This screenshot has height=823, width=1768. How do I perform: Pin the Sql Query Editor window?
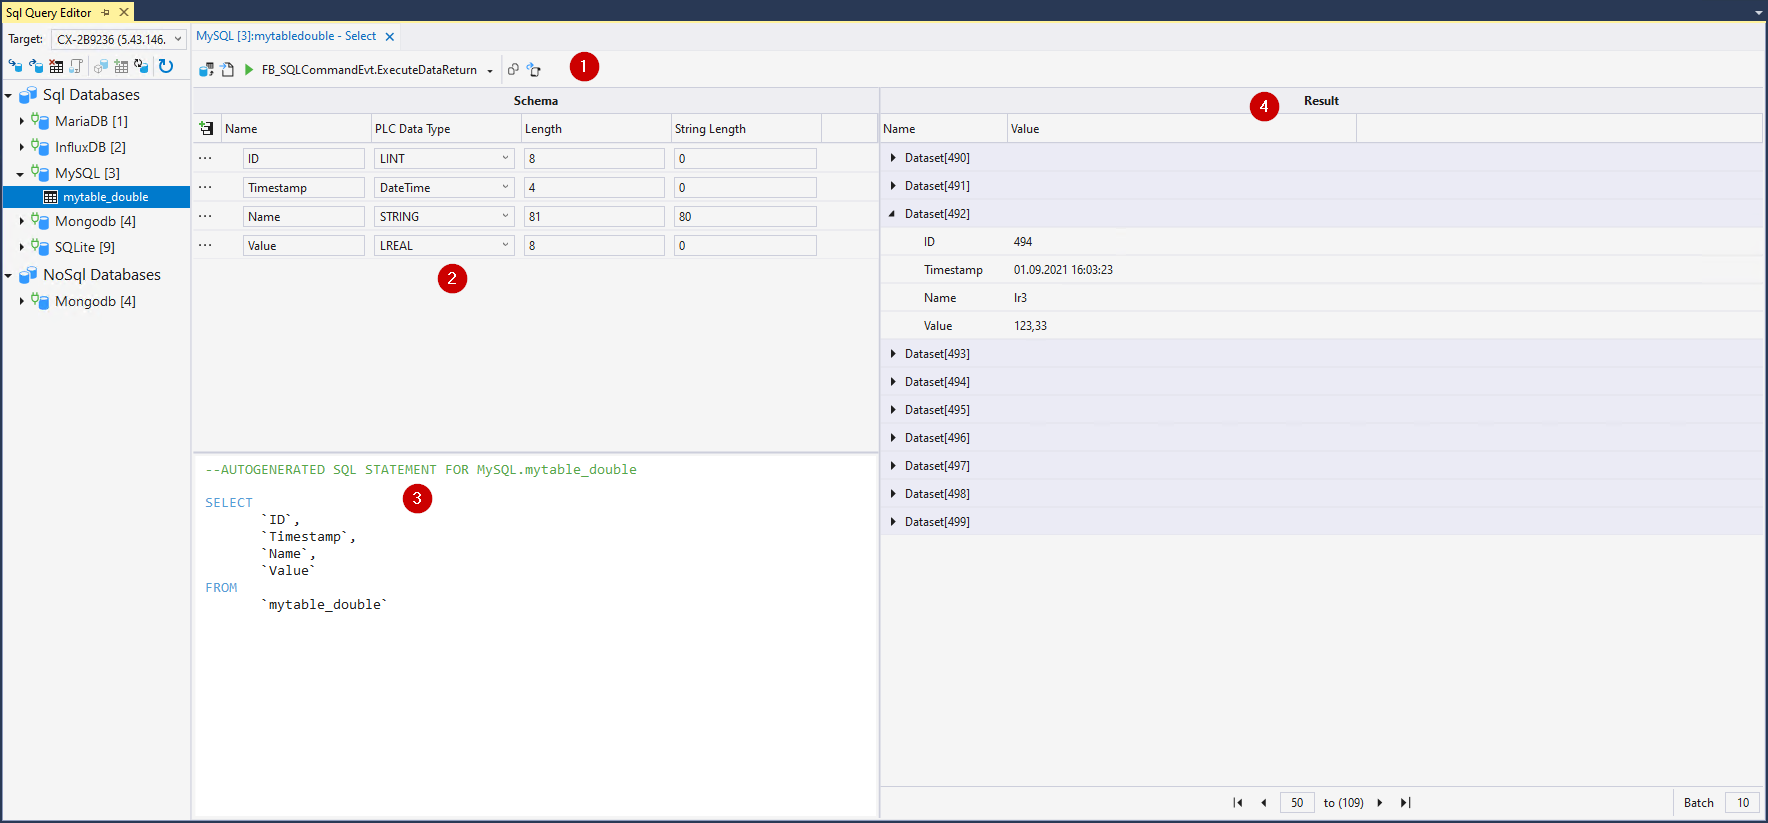click(x=106, y=12)
